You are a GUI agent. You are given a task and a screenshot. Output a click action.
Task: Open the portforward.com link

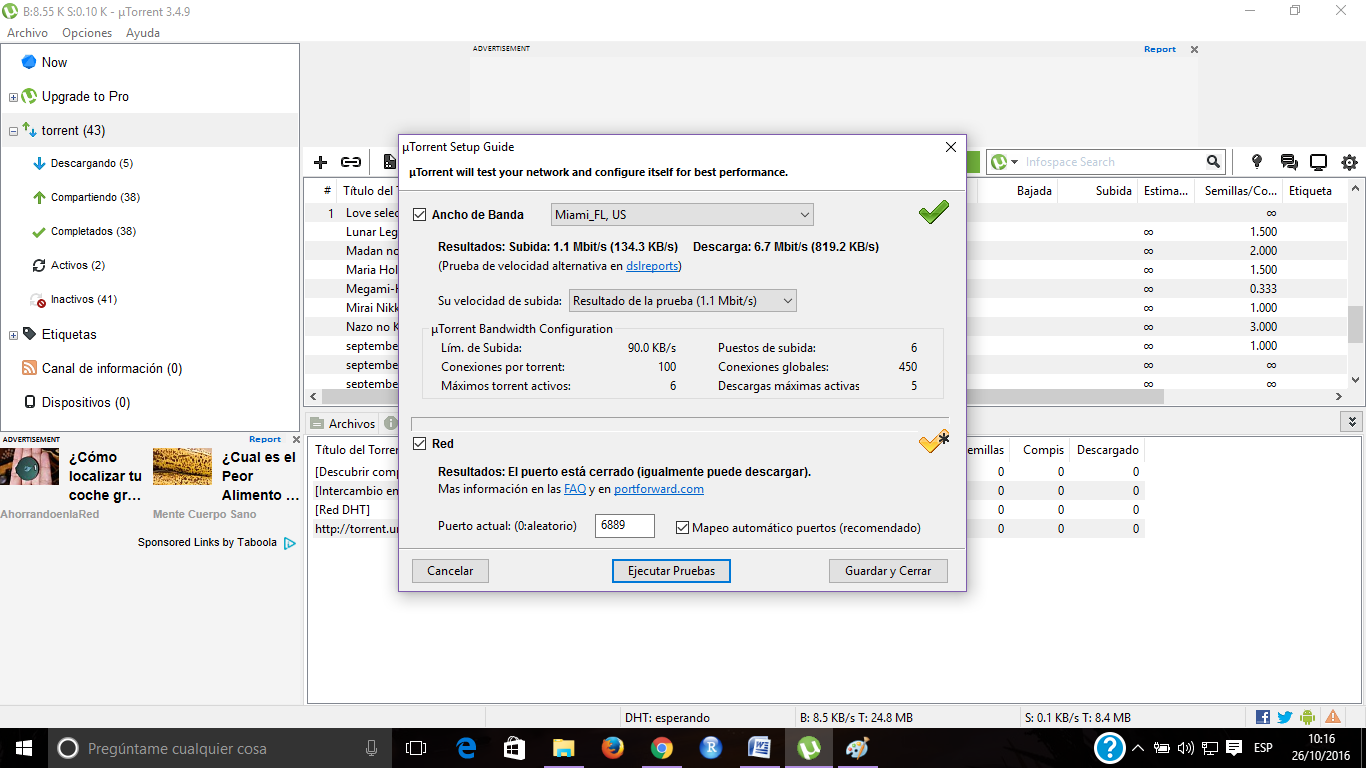pos(659,489)
